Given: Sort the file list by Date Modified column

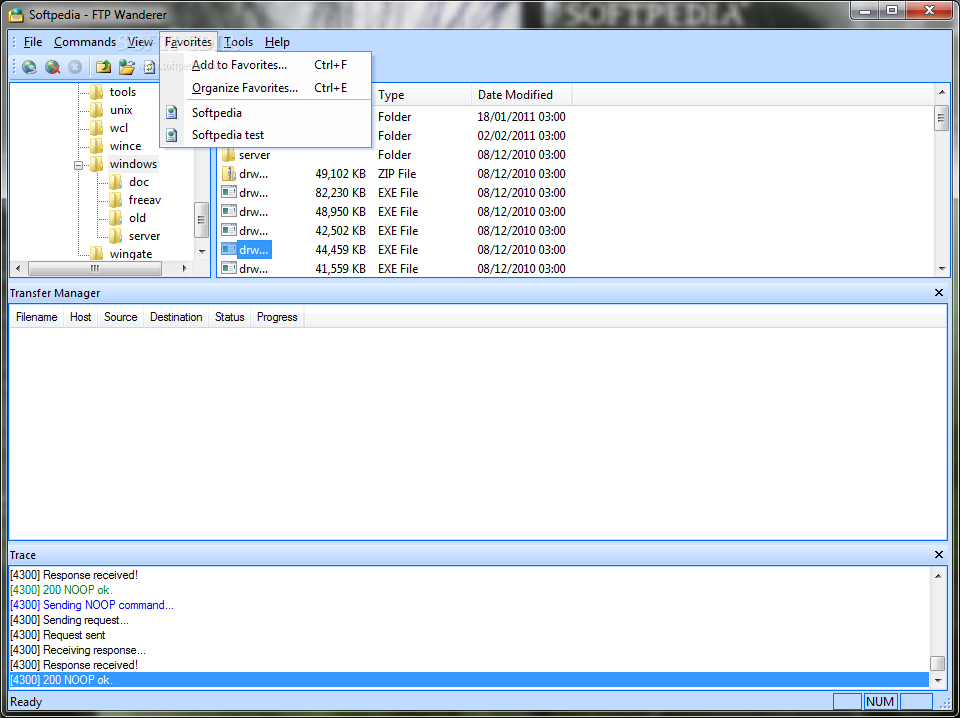Looking at the screenshot, I should tap(522, 95).
